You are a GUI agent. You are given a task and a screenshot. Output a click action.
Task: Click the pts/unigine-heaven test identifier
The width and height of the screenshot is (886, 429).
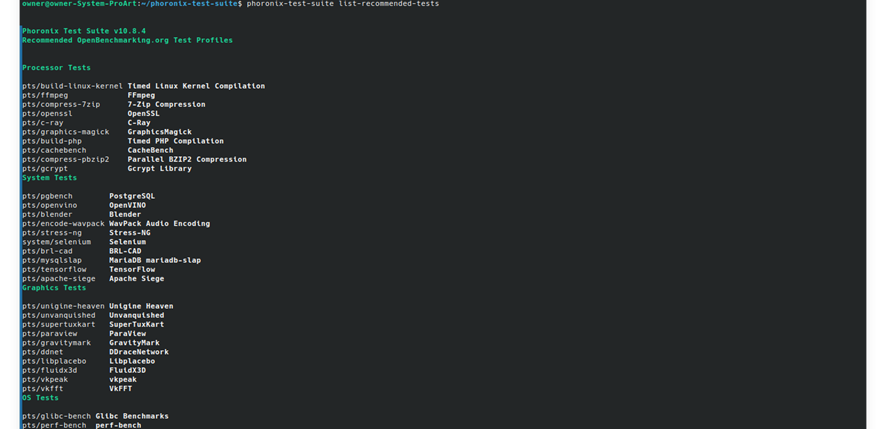(63, 306)
